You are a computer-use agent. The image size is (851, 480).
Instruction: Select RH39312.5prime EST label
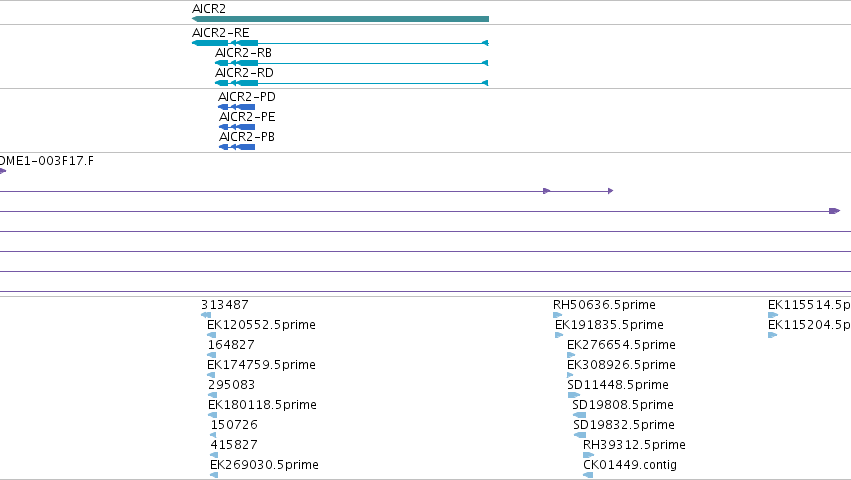click(x=634, y=445)
